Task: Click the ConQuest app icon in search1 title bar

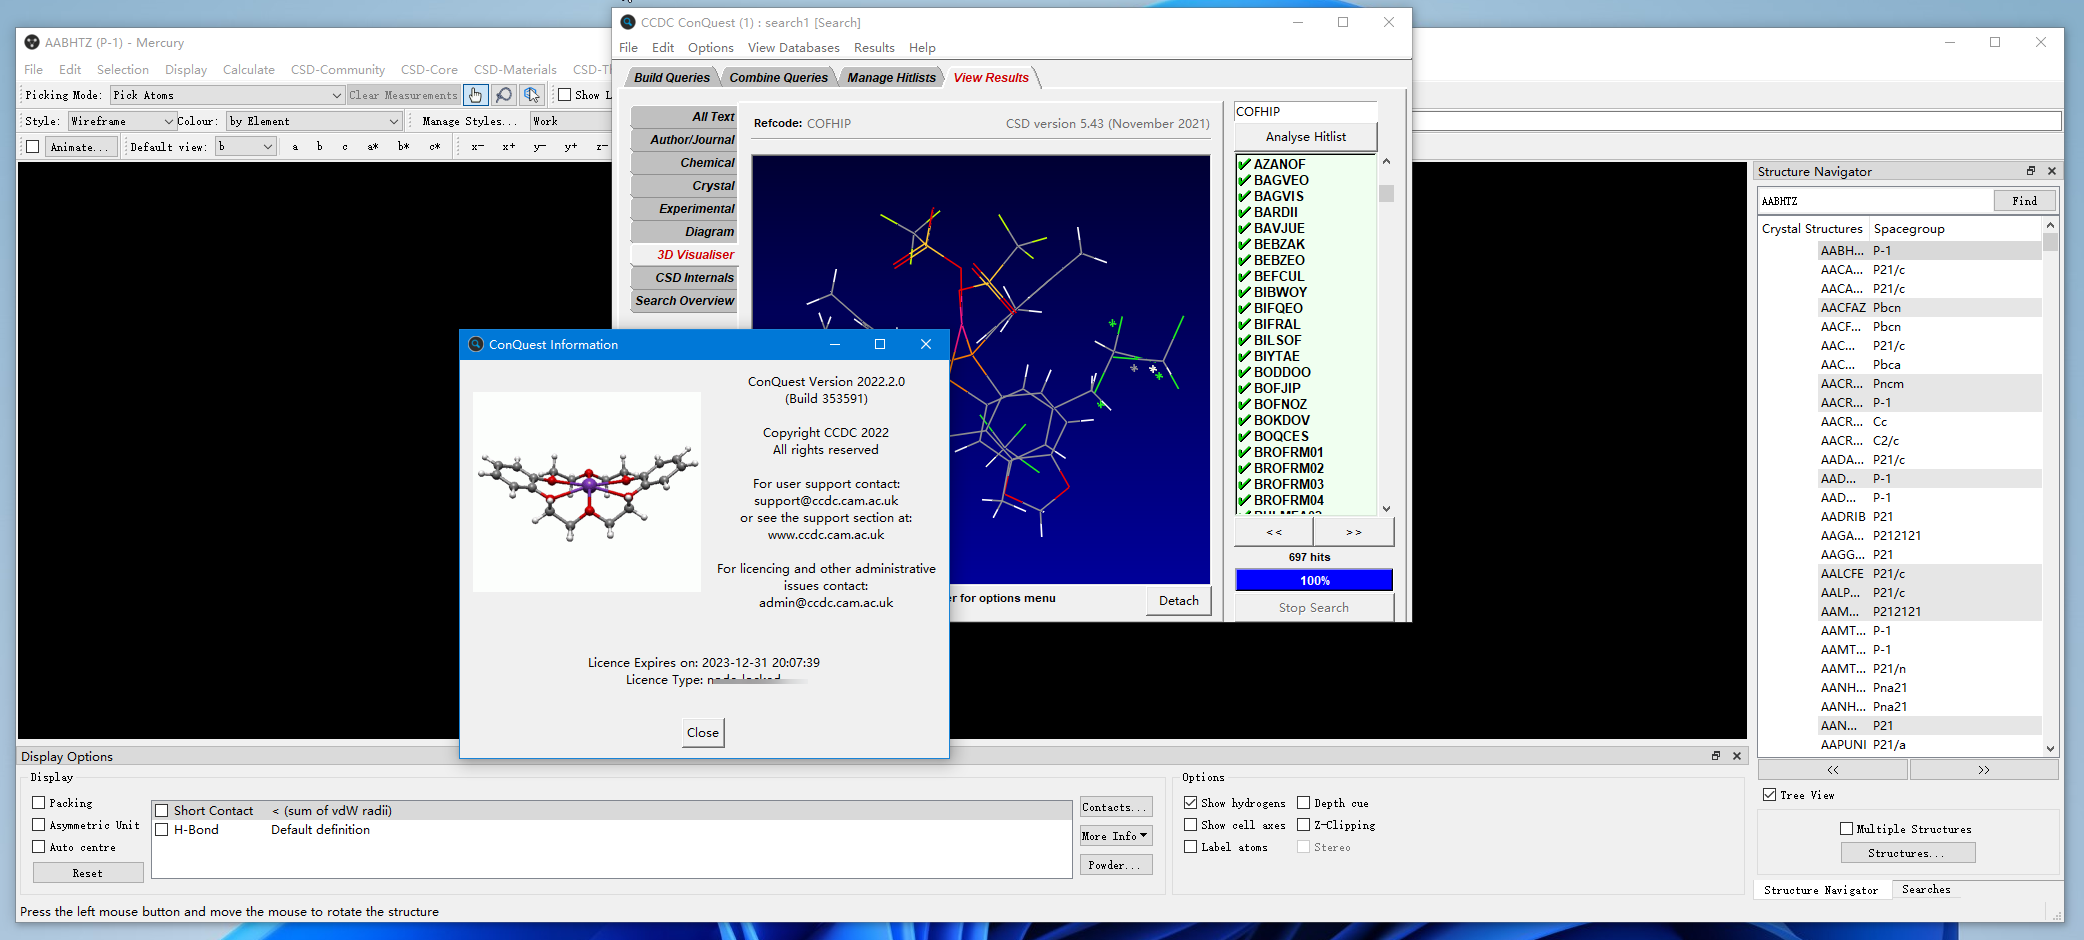Action: [628, 22]
